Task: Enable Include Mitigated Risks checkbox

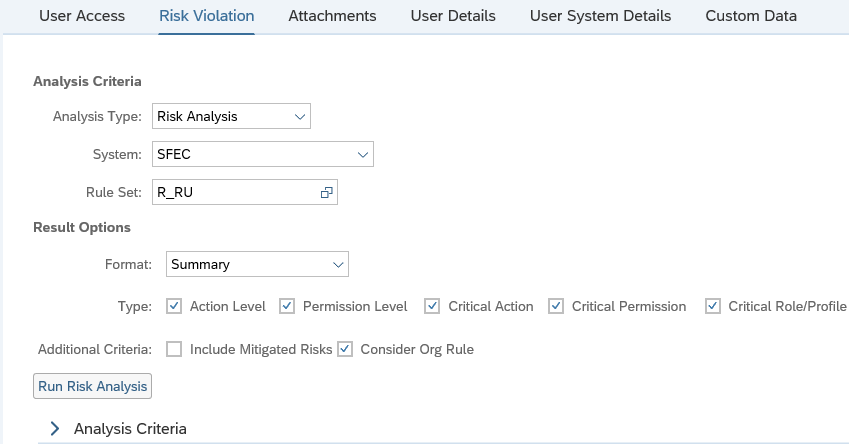Action: tap(175, 349)
